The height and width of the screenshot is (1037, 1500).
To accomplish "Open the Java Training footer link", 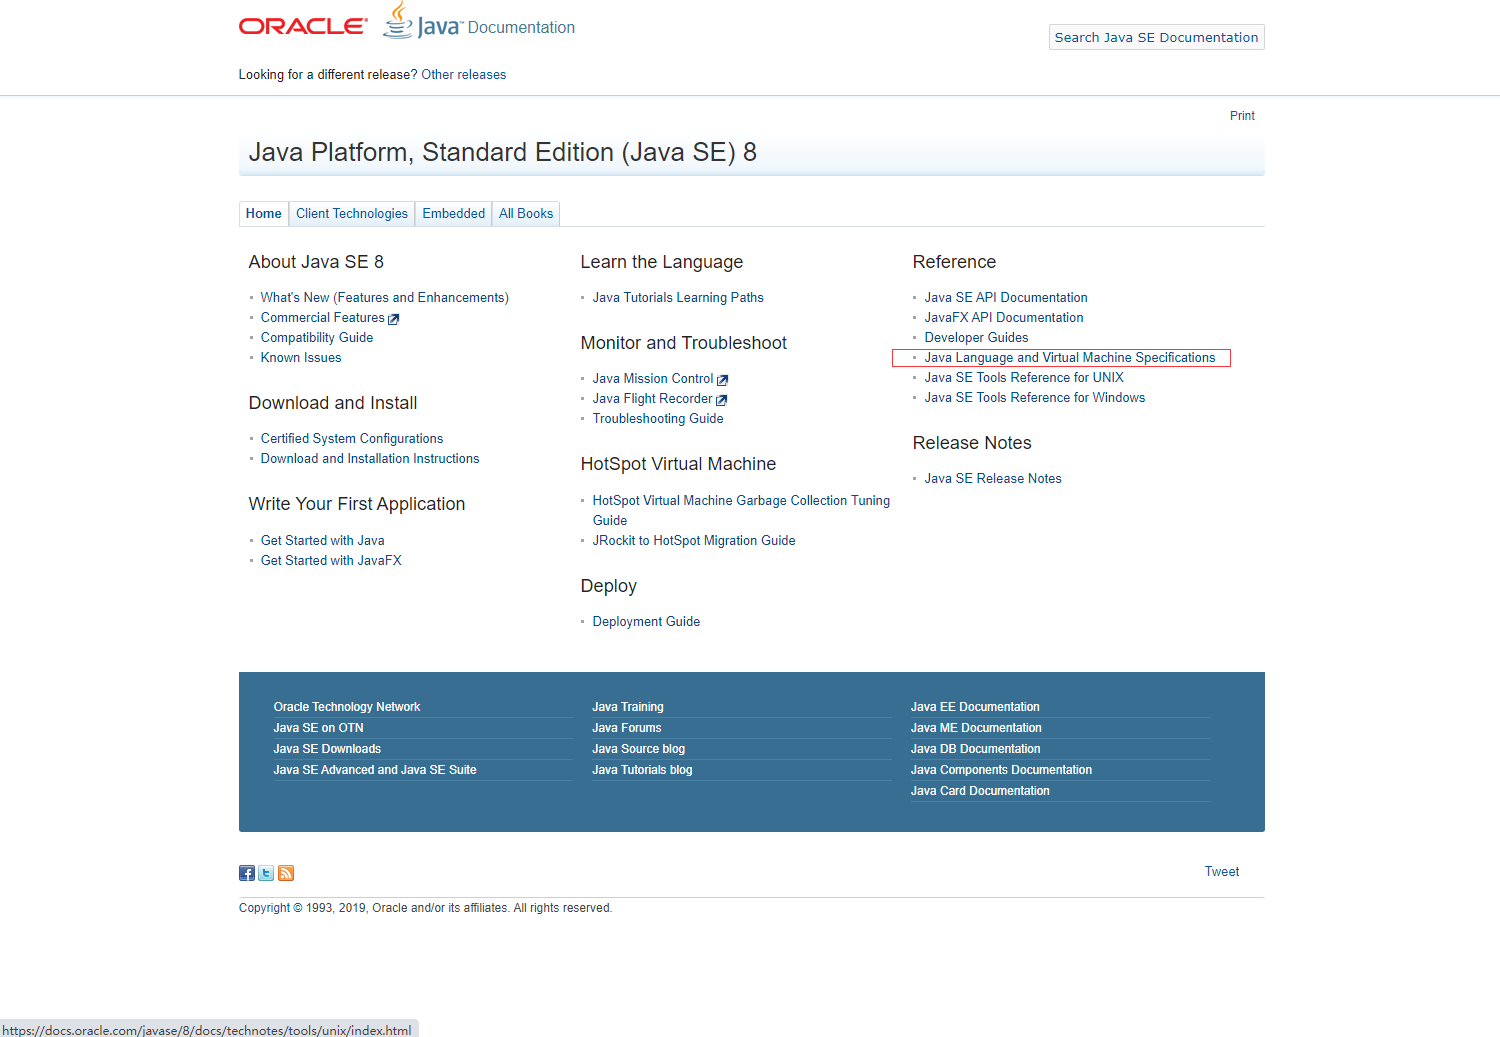I will [x=628, y=707].
